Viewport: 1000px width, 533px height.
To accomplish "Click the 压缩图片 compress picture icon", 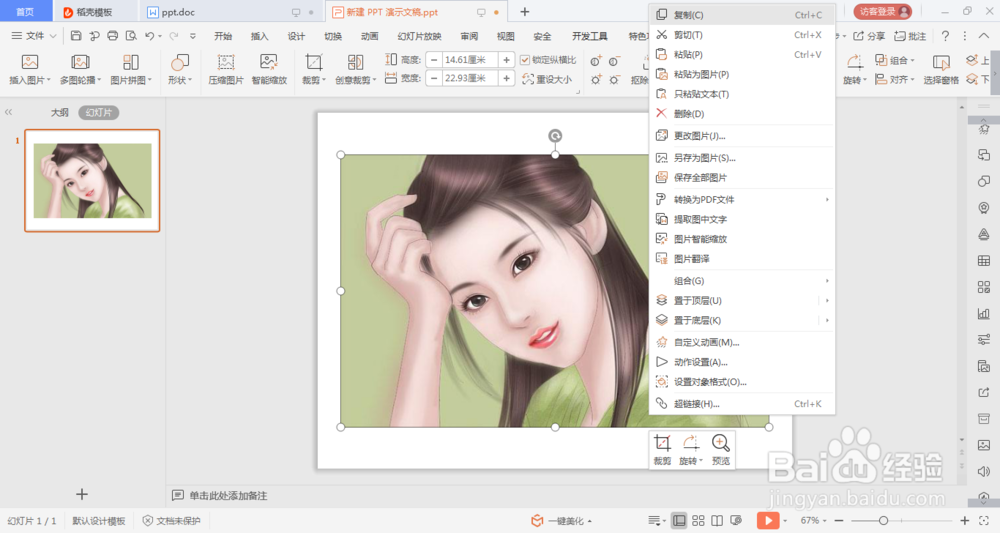I will (226, 62).
